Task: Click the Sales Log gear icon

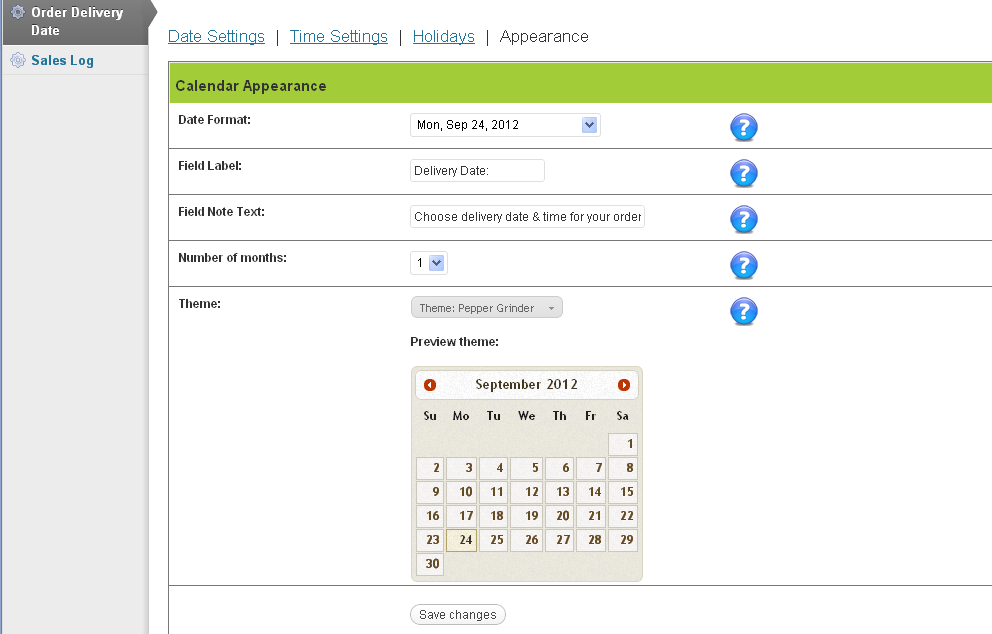Action: (x=17, y=60)
